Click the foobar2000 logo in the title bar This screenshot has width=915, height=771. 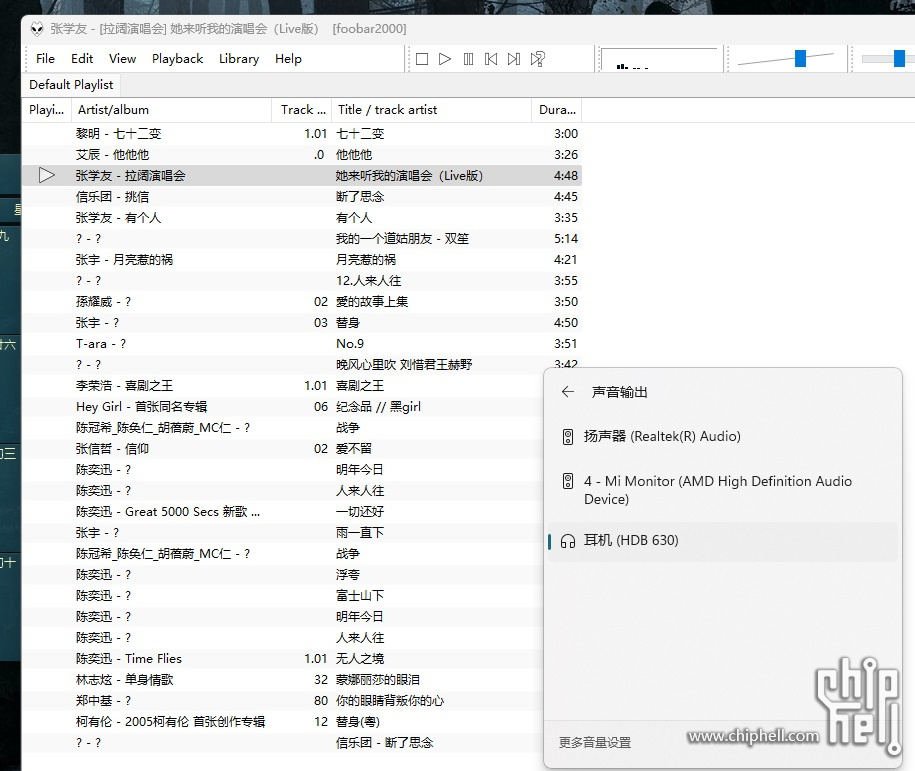(36, 28)
